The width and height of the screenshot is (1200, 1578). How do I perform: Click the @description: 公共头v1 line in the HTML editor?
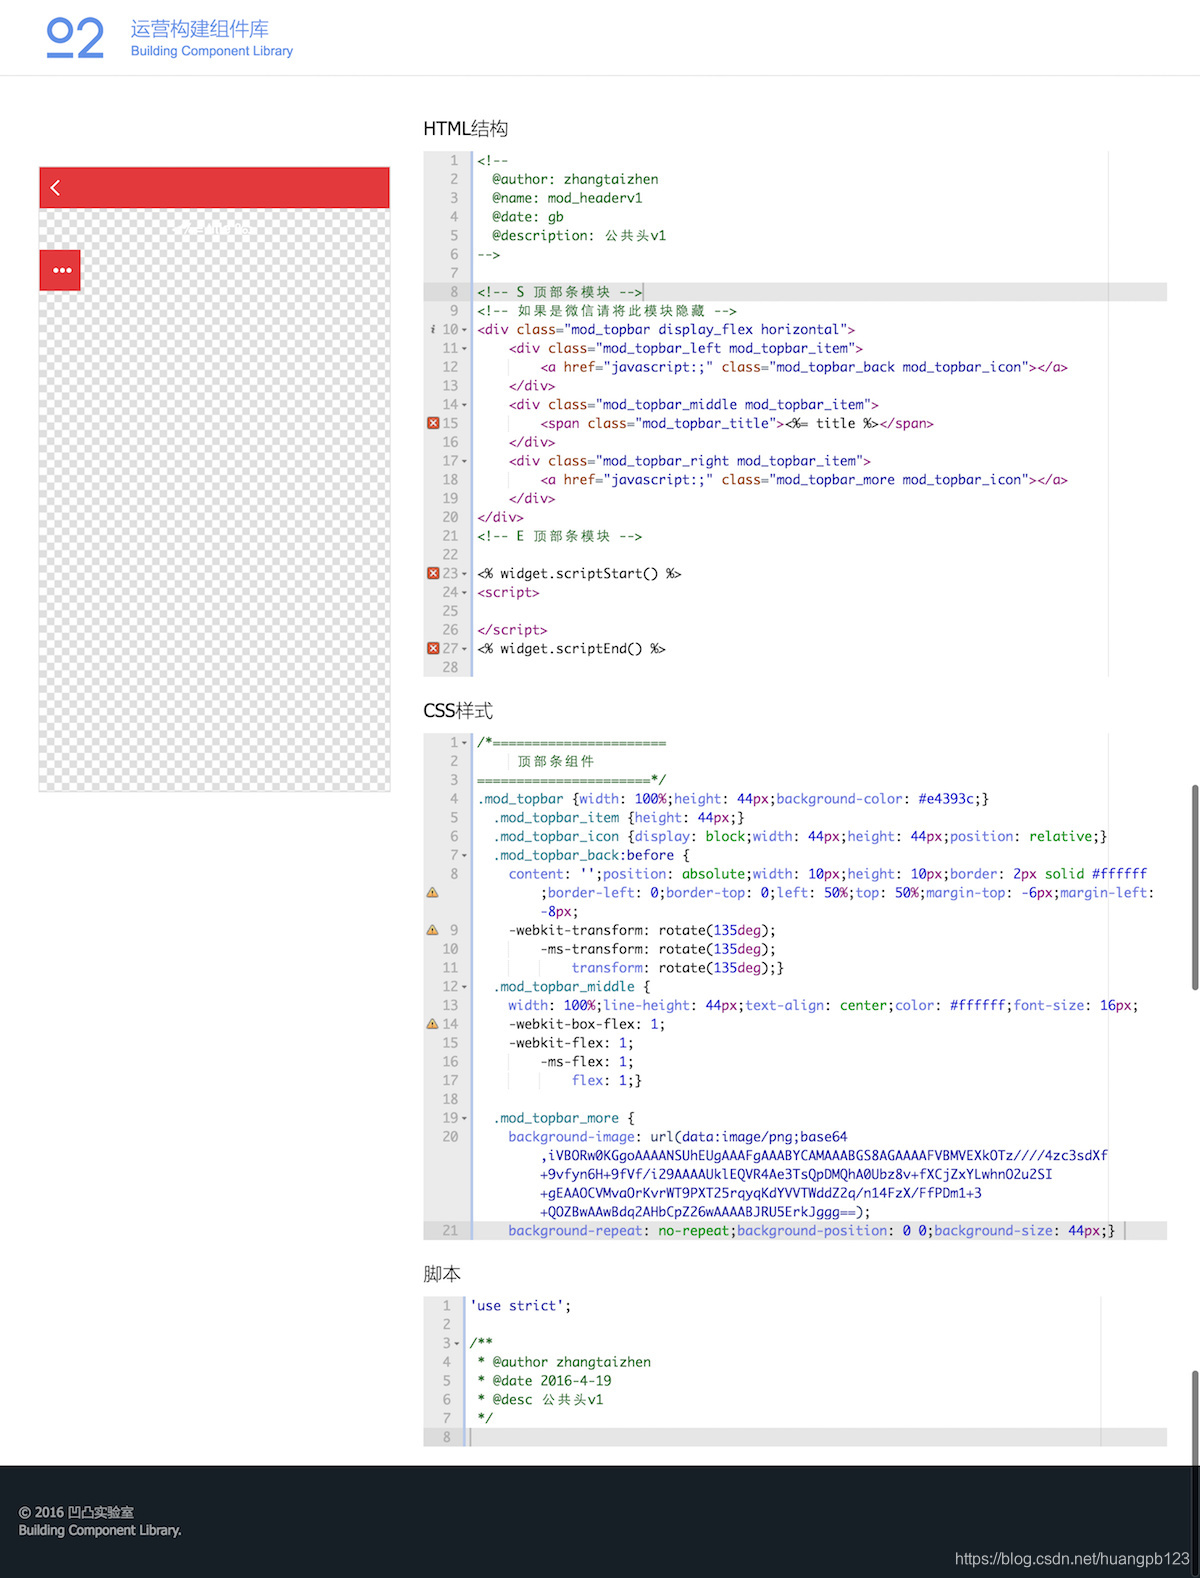(579, 236)
